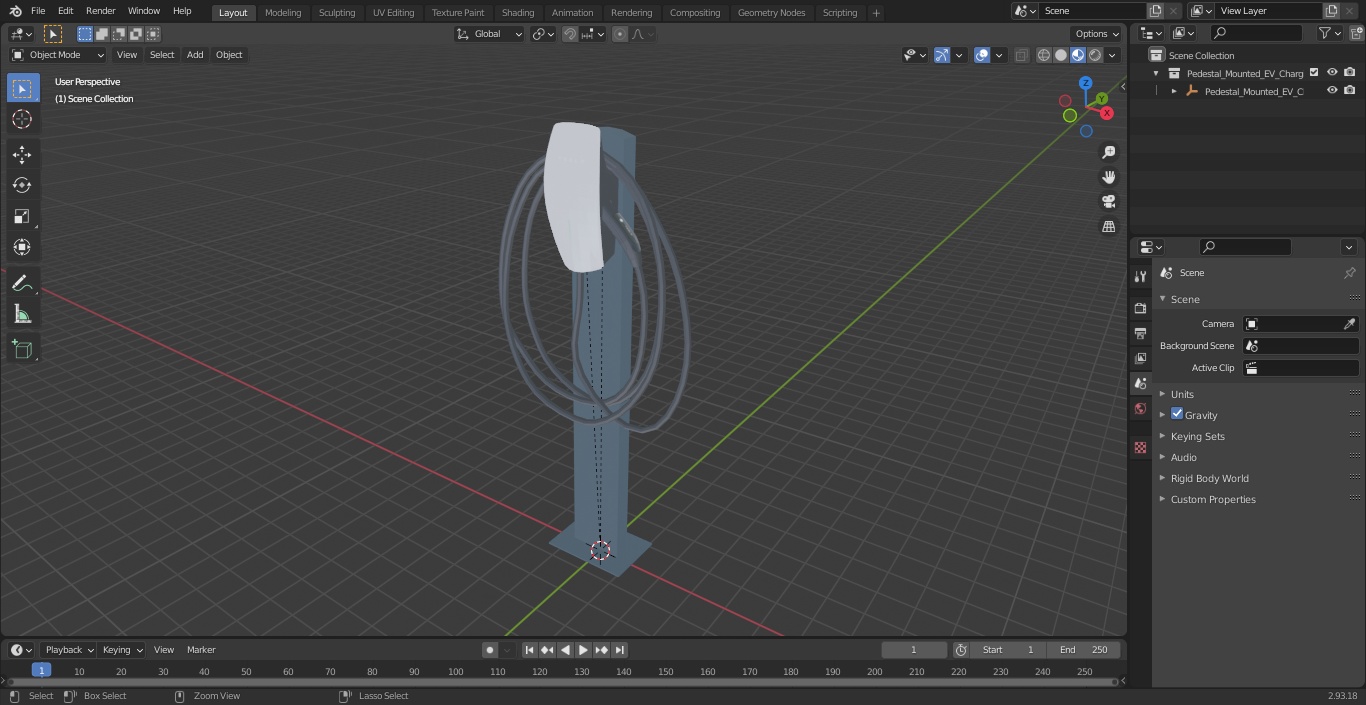Click the pan view hand icon
Image resolution: width=1366 pixels, height=705 pixels.
[1108, 177]
